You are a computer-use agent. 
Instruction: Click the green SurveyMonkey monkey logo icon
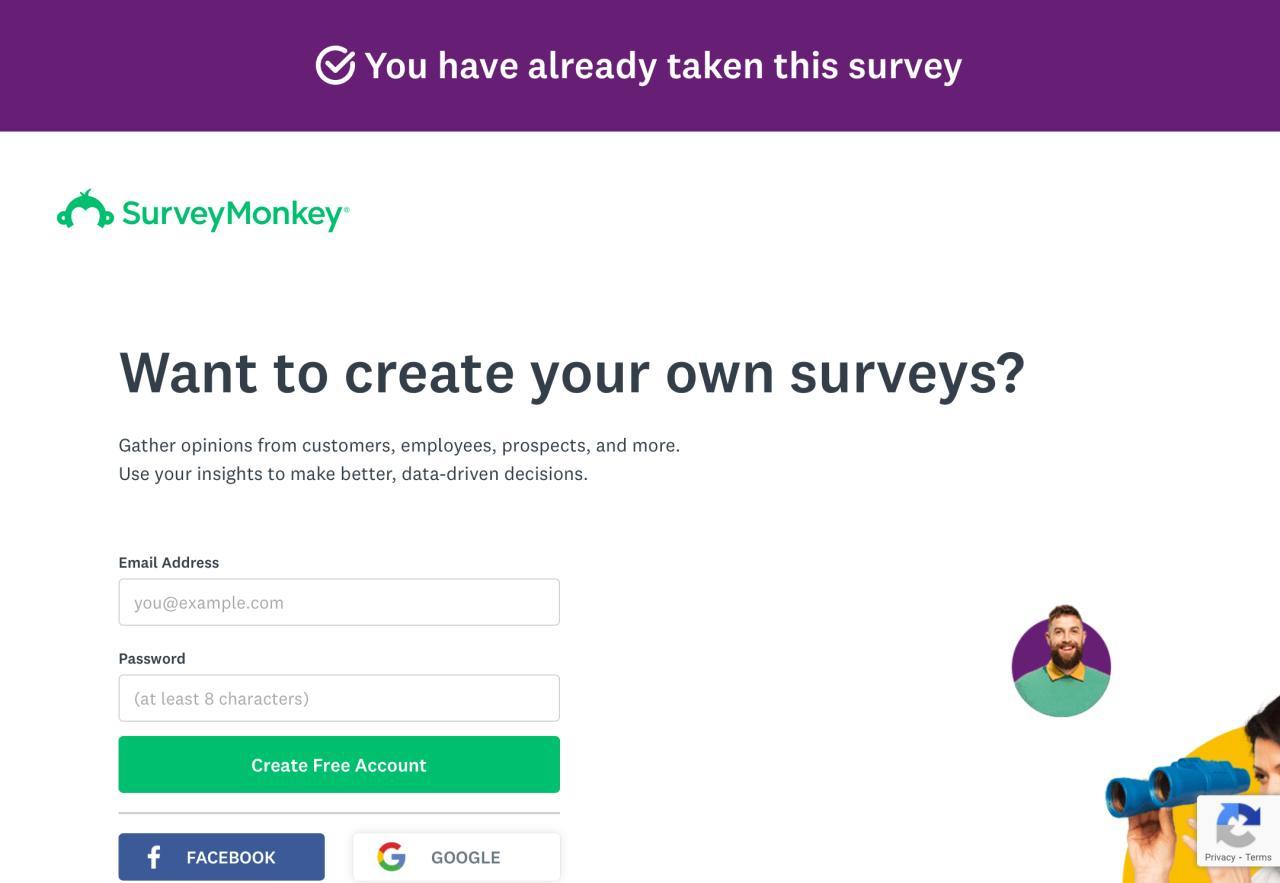85,211
